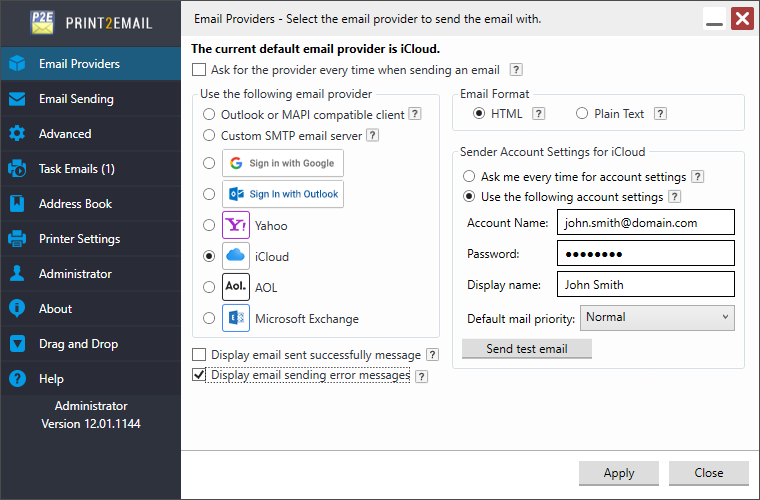
Task: Minimize the Print2Email window
Action: 714,19
